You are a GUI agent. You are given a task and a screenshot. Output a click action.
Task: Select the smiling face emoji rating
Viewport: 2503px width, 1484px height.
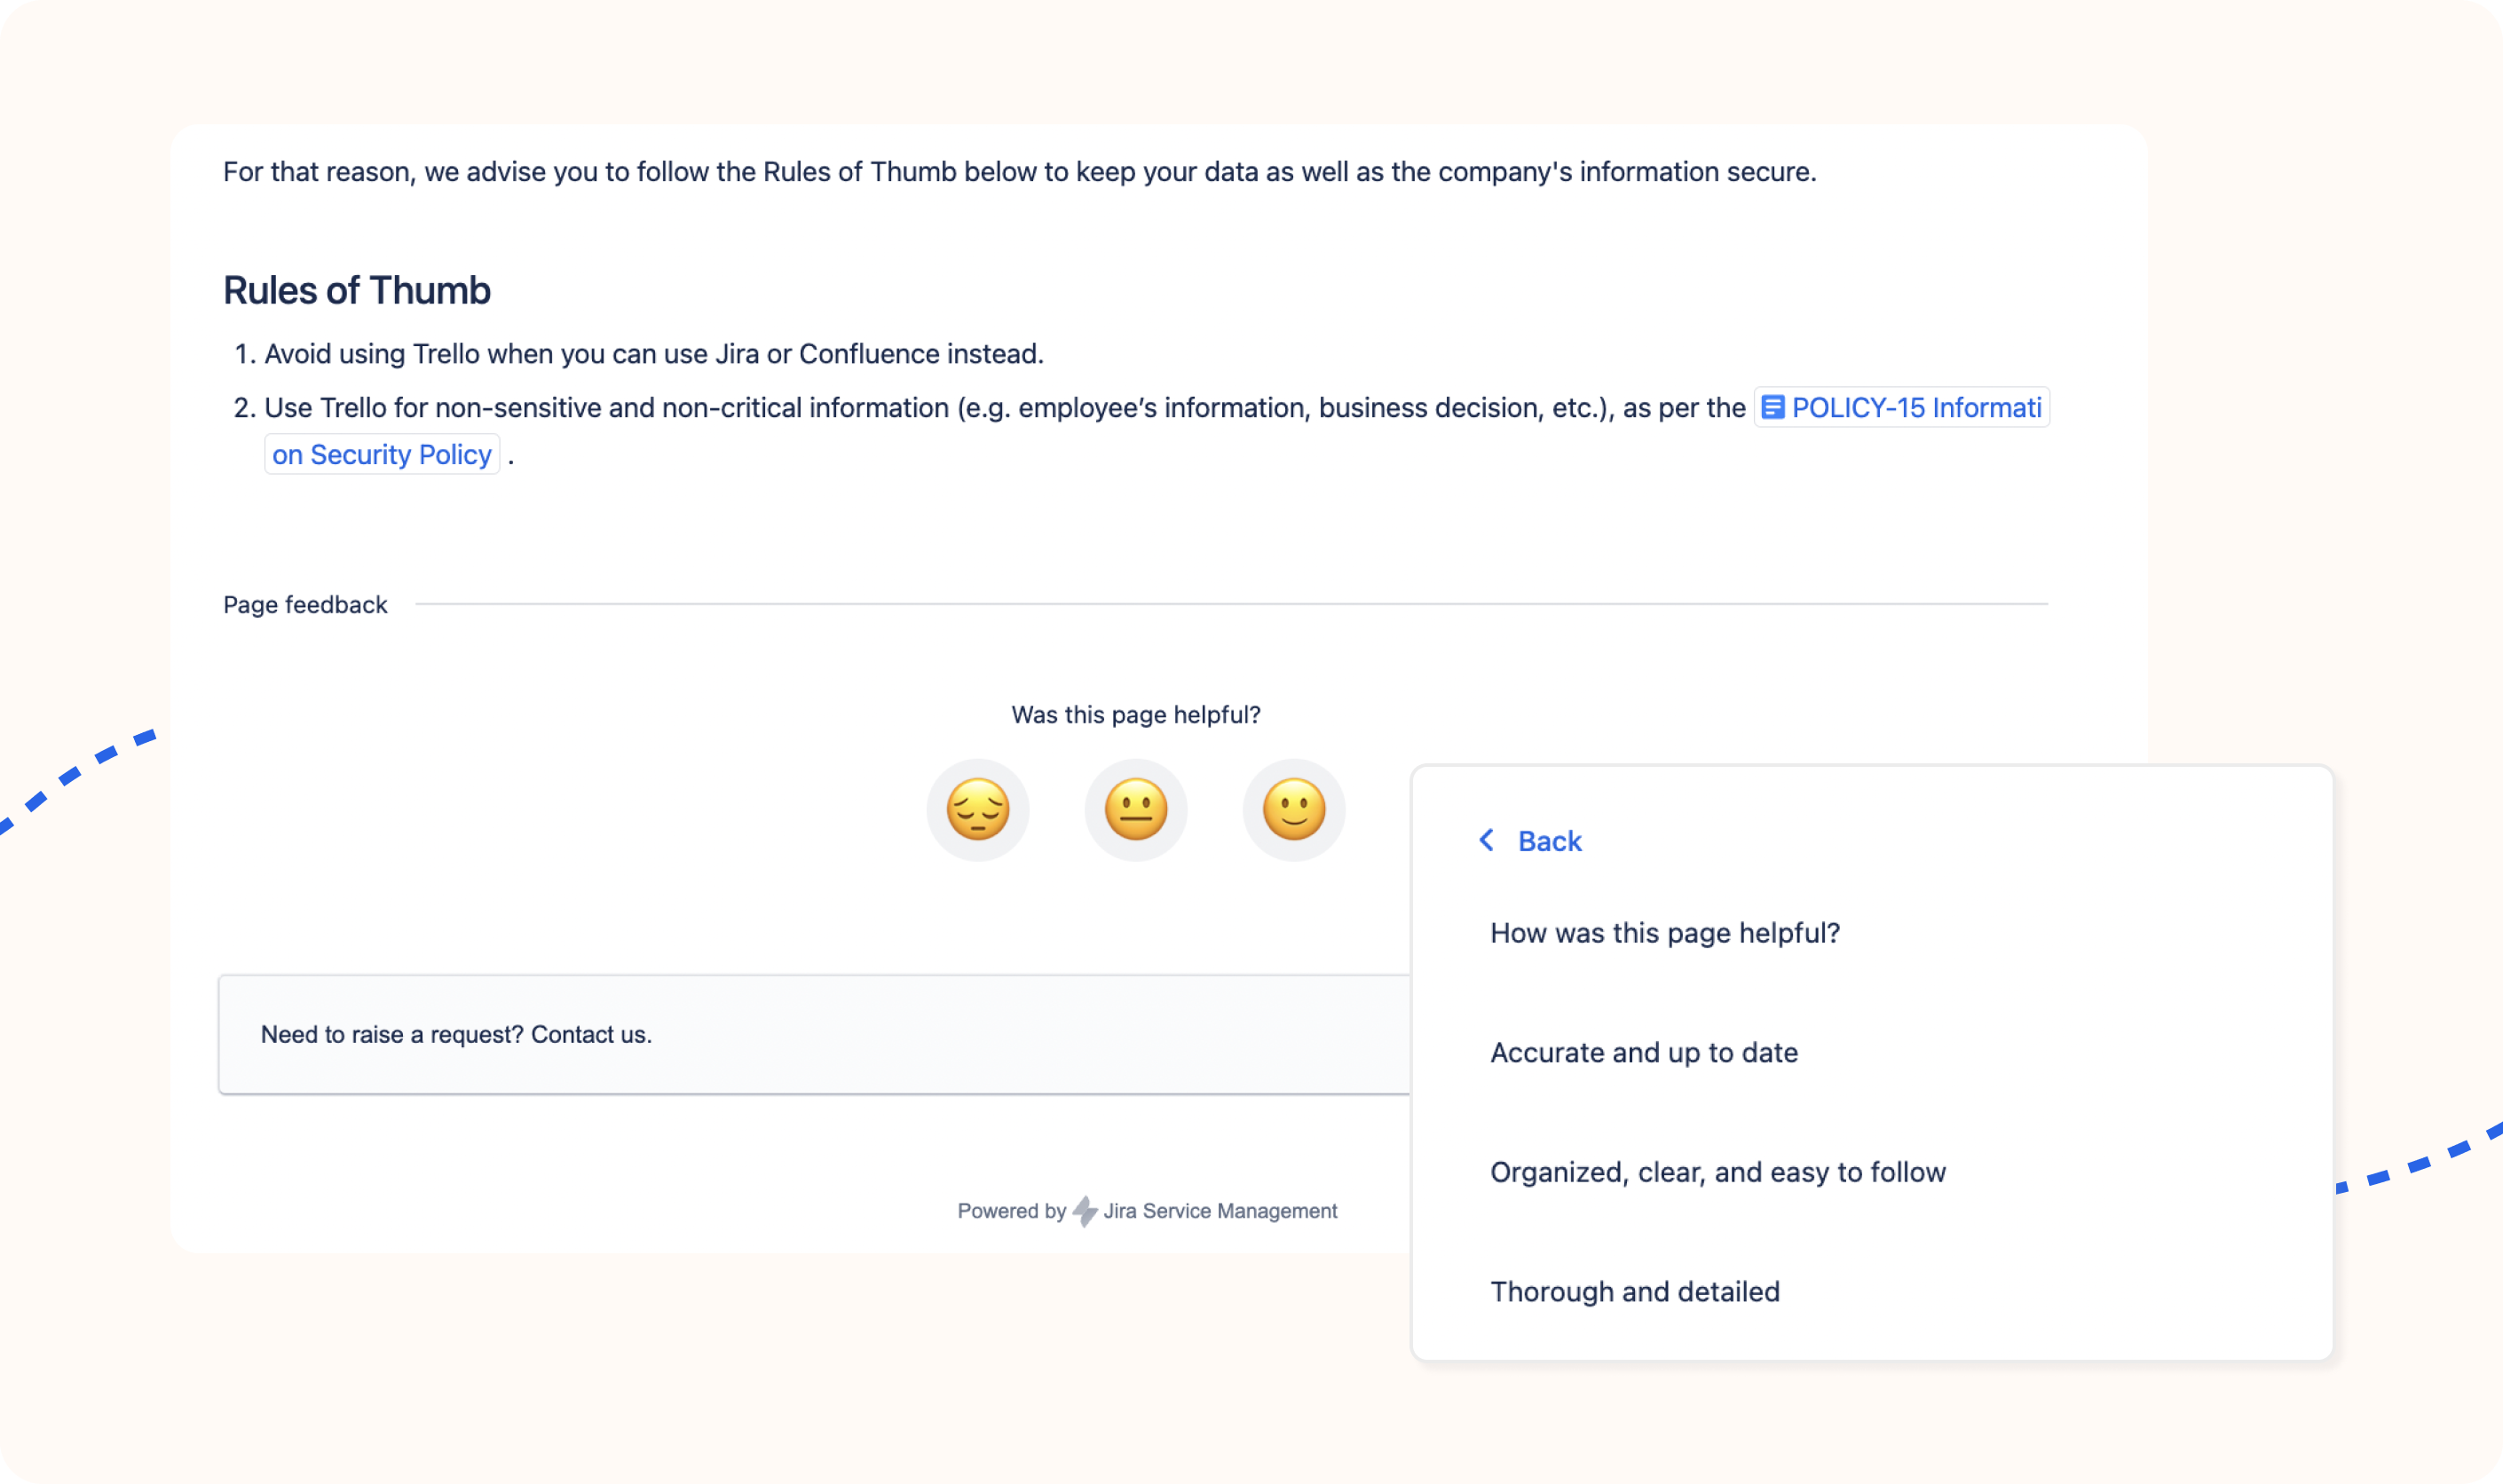point(1293,809)
